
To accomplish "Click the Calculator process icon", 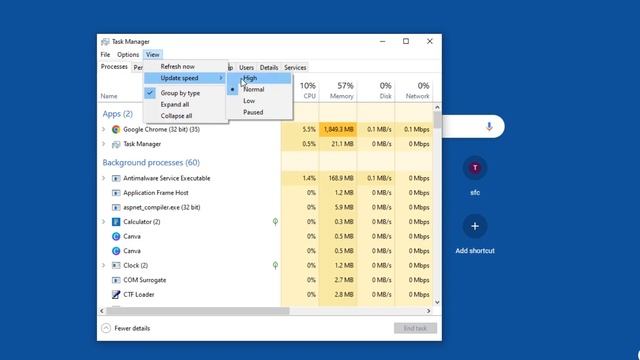I will point(116,222).
